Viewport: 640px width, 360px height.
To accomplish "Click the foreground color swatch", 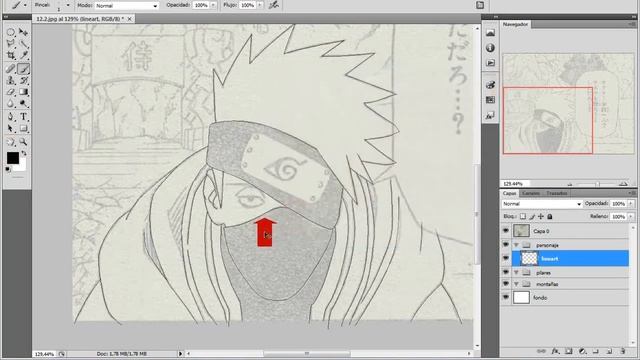I will (x=12, y=158).
